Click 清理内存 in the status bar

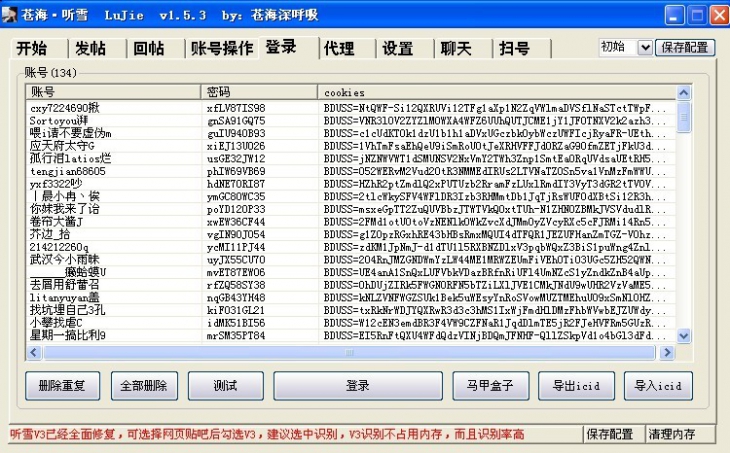click(x=672, y=434)
